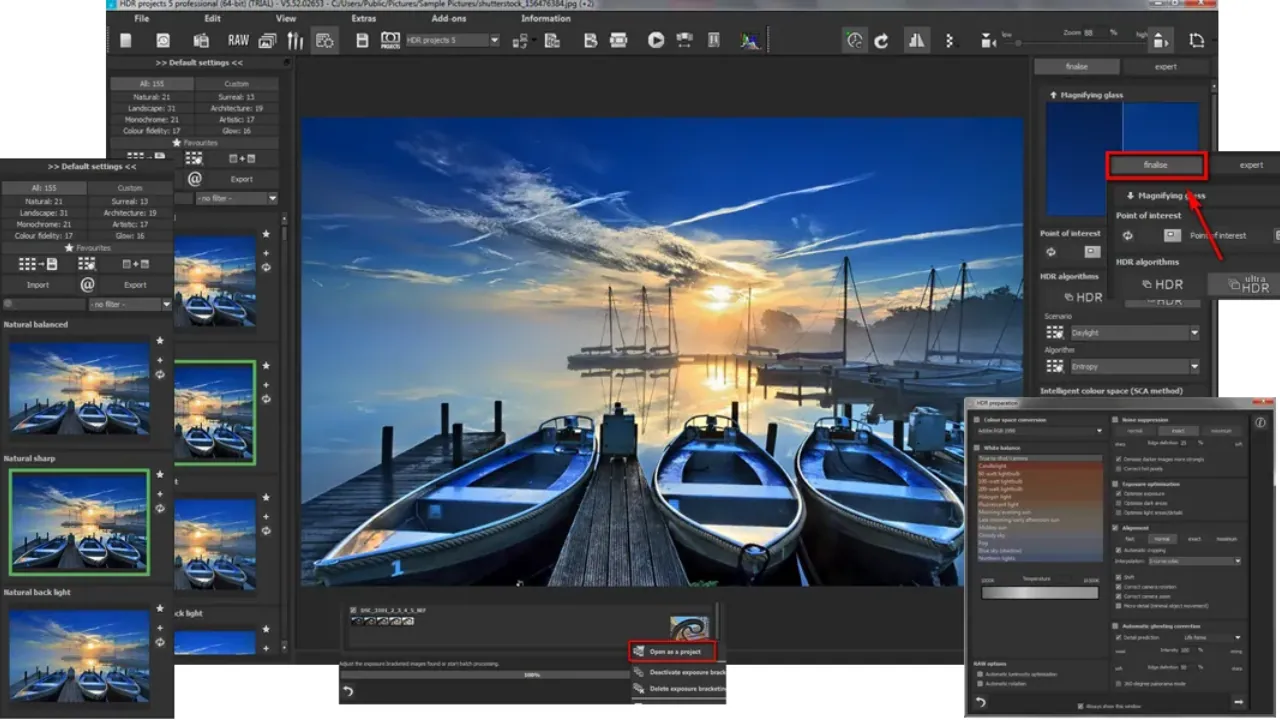Click the circular reload arrow toolbar icon
Viewport: 1280px width, 720px height.
click(x=881, y=41)
